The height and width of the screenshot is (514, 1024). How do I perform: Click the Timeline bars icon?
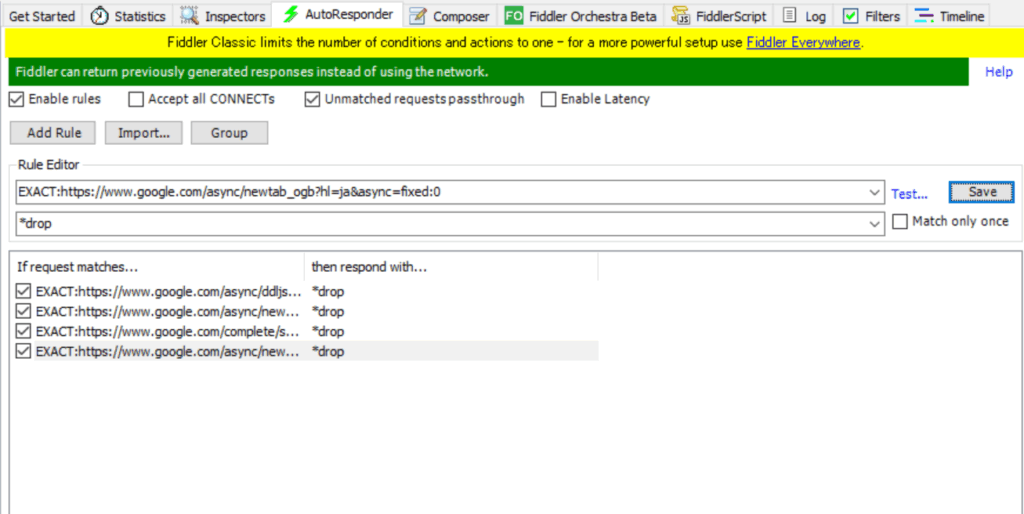[924, 16]
